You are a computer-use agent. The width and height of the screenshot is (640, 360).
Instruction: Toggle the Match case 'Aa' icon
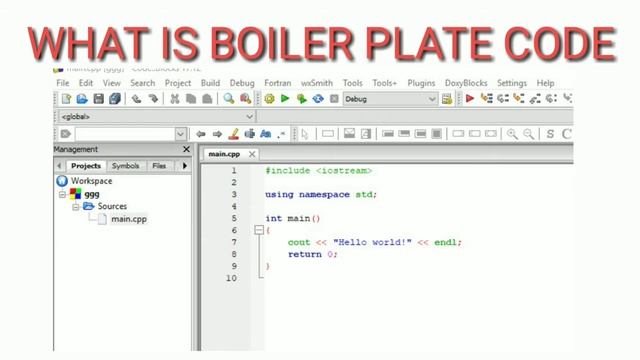pos(266,134)
